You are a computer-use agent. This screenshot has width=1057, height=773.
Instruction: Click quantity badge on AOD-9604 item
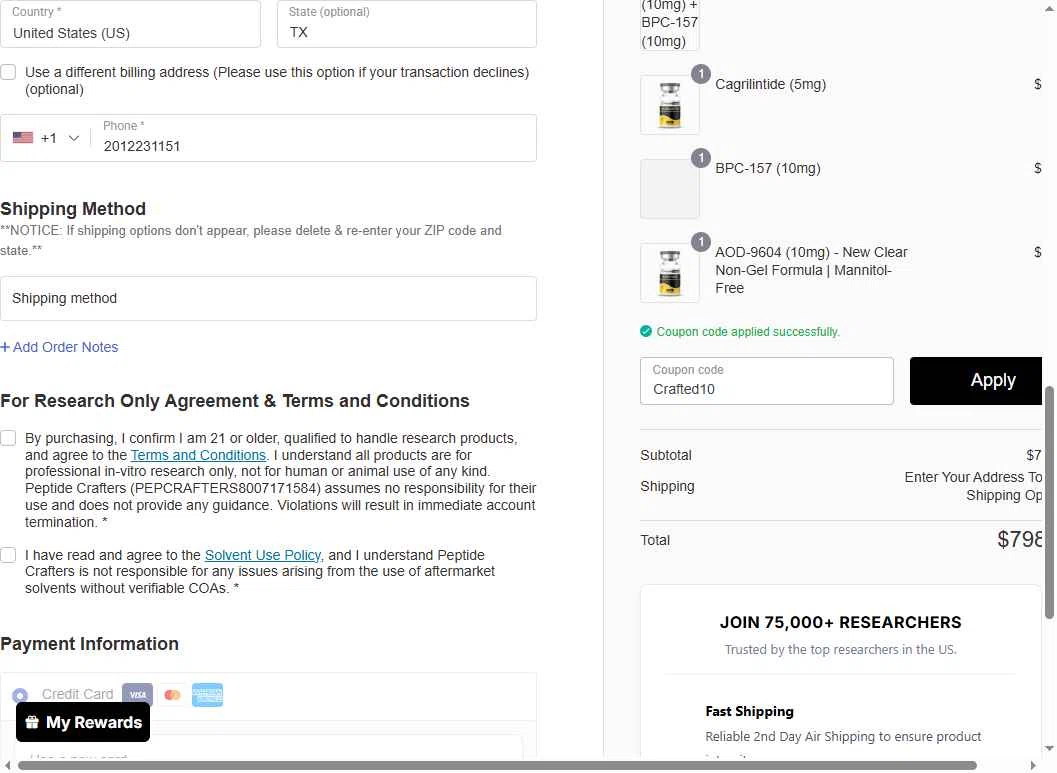701,242
